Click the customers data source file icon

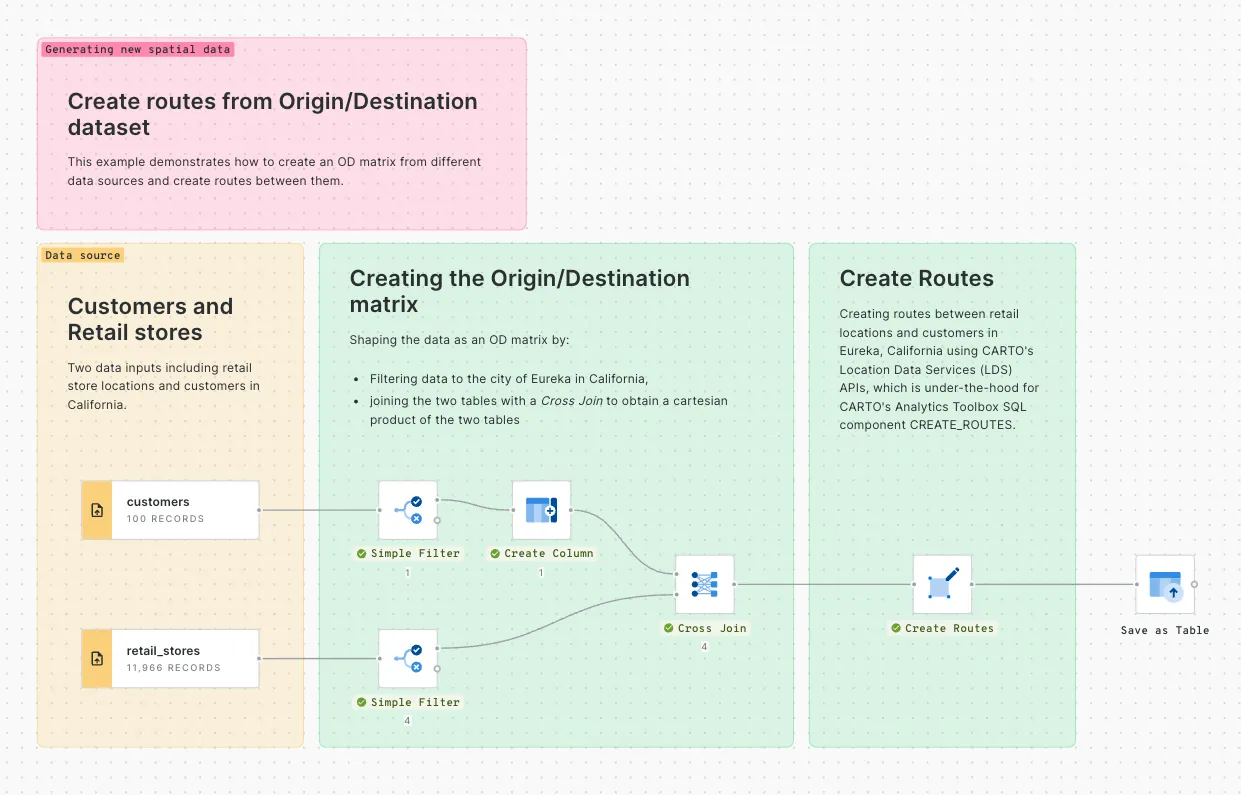96,510
